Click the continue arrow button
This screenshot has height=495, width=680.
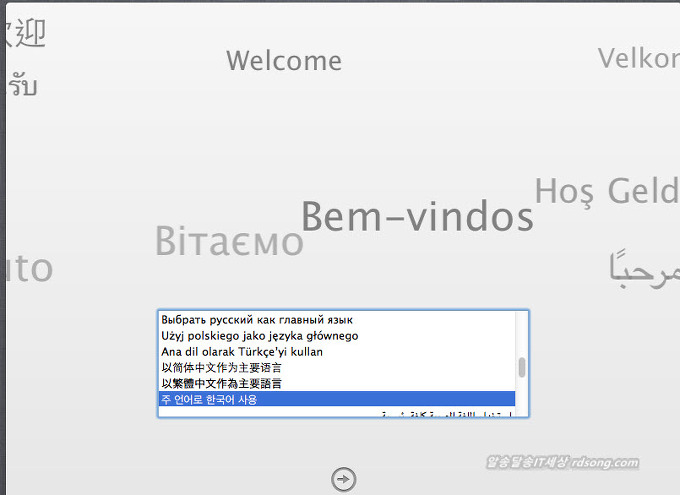click(343, 481)
